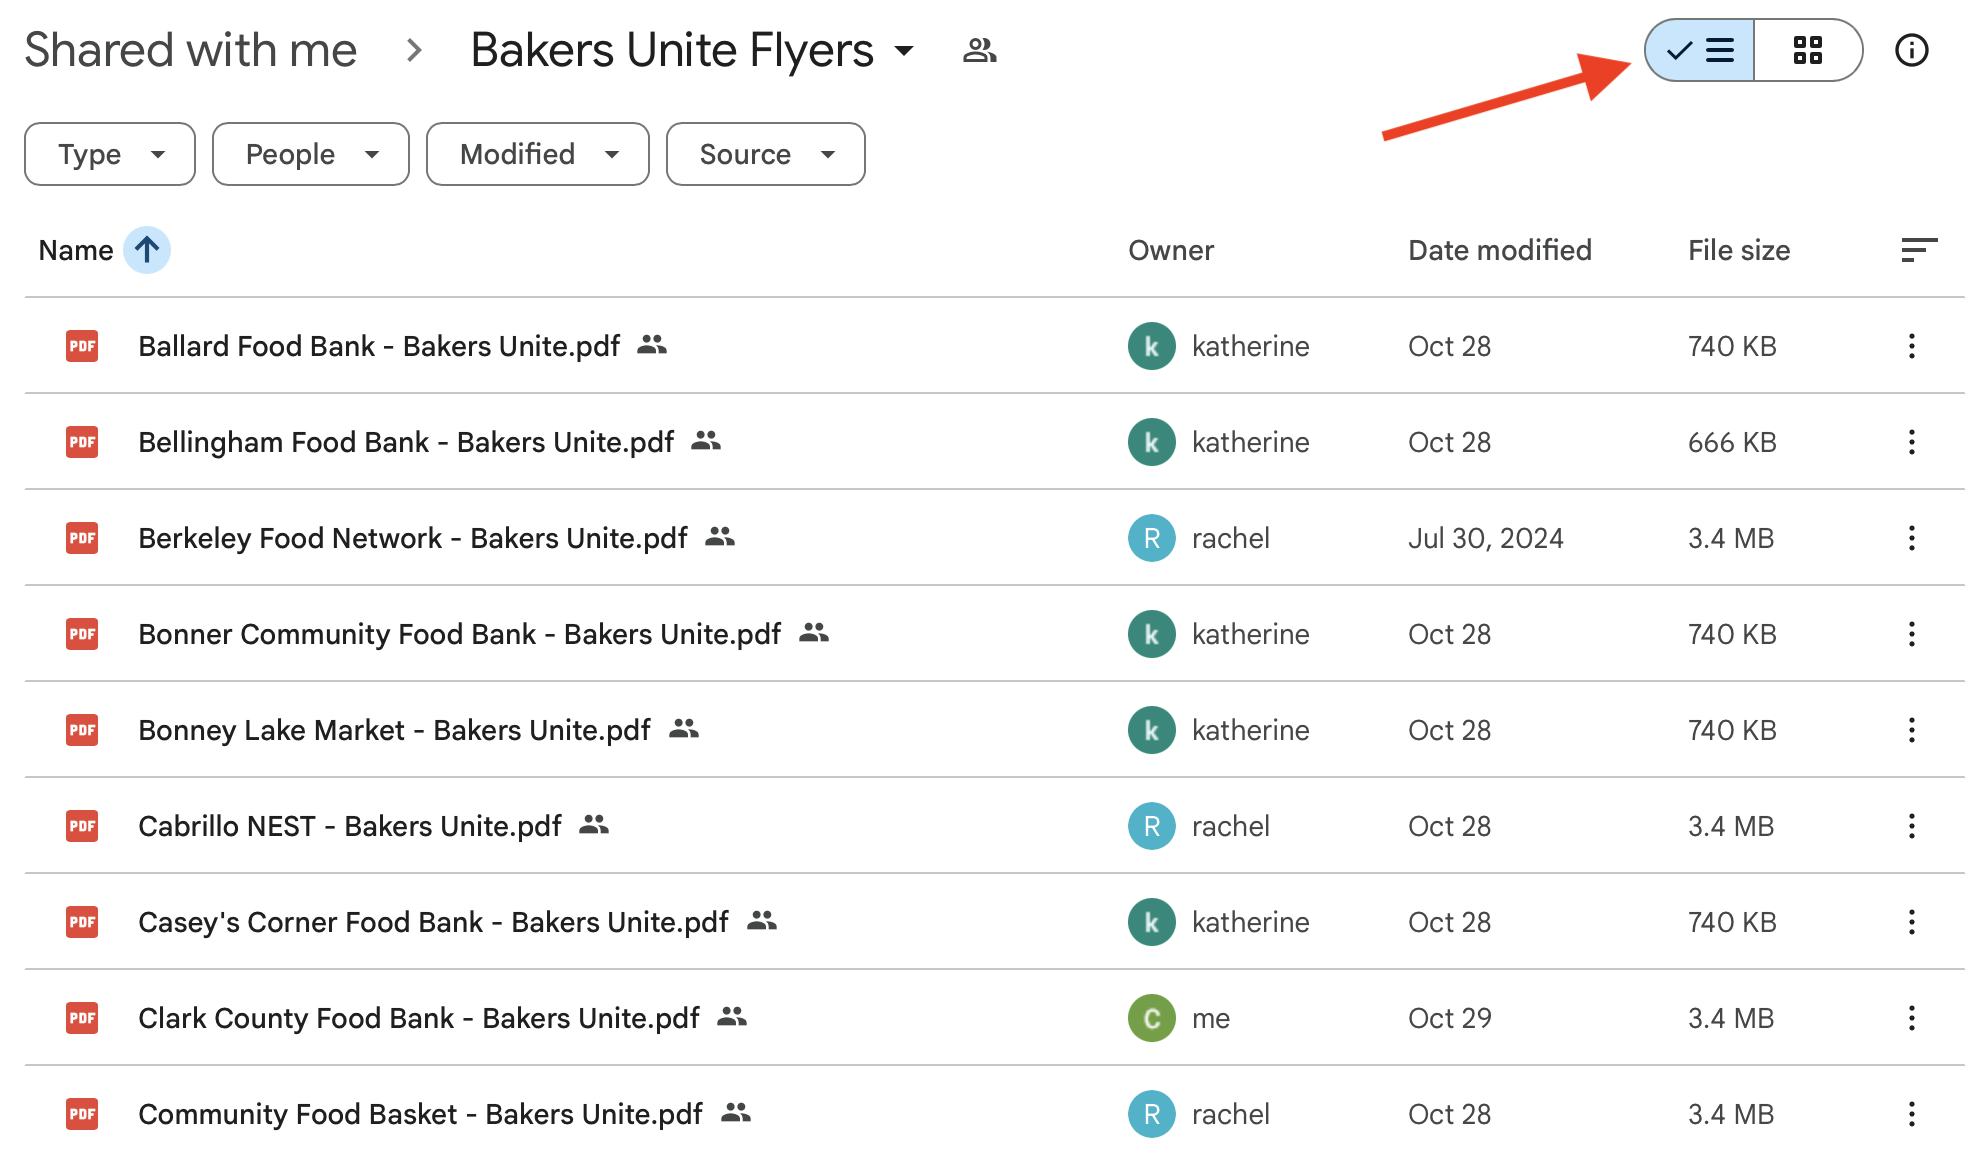
Task: Open more actions for Bonney Lake Market file
Action: [x=1912, y=730]
